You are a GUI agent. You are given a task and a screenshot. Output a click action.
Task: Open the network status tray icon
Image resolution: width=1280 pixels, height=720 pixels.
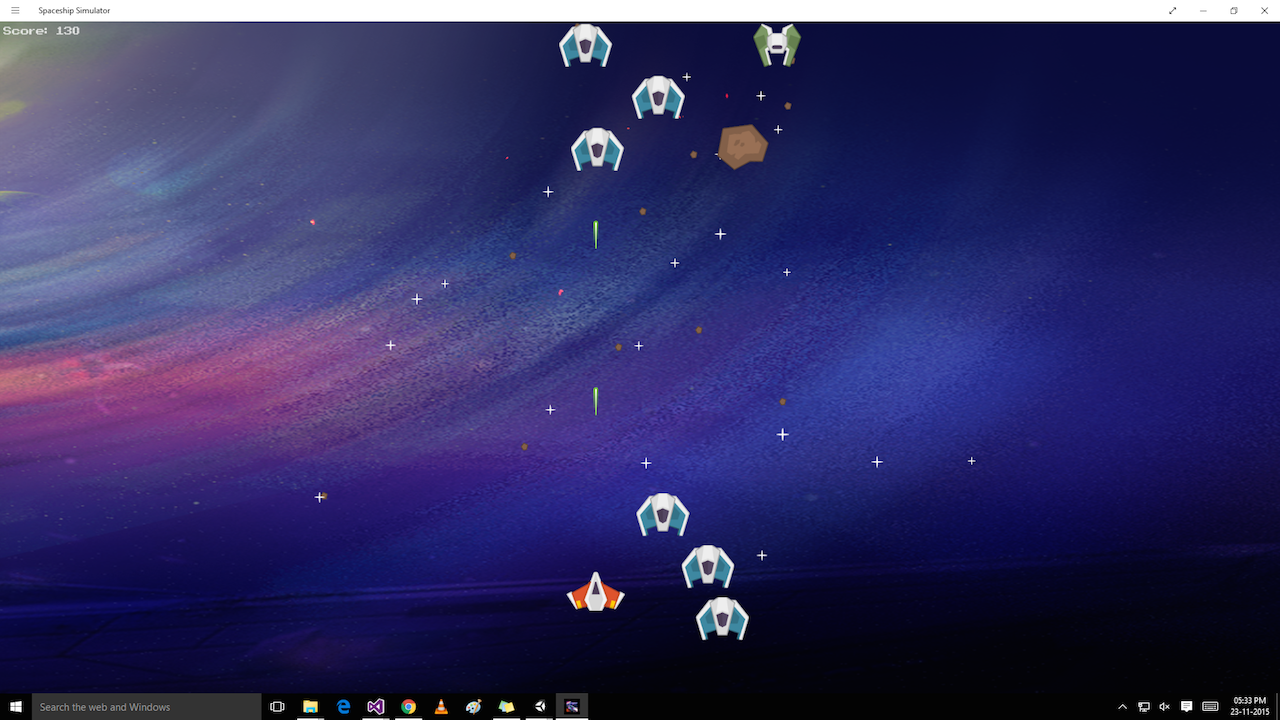point(1144,707)
